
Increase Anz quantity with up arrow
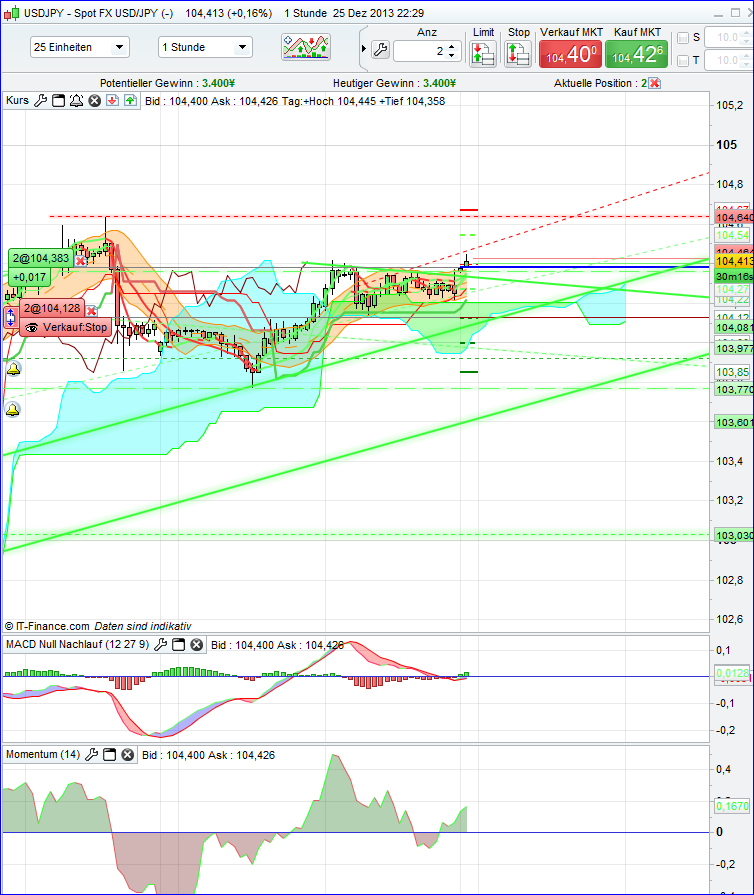[452, 45]
